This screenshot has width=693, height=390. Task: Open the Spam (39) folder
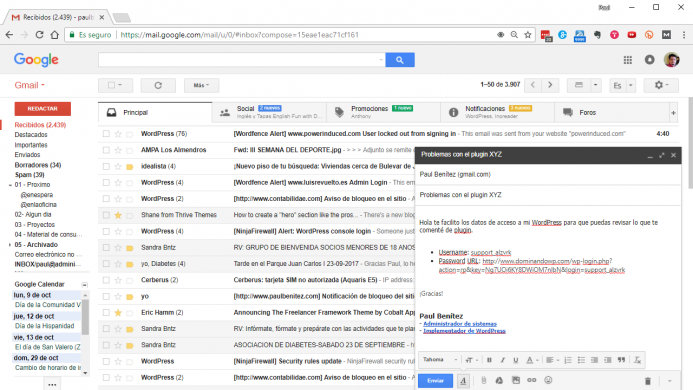coord(29,175)
